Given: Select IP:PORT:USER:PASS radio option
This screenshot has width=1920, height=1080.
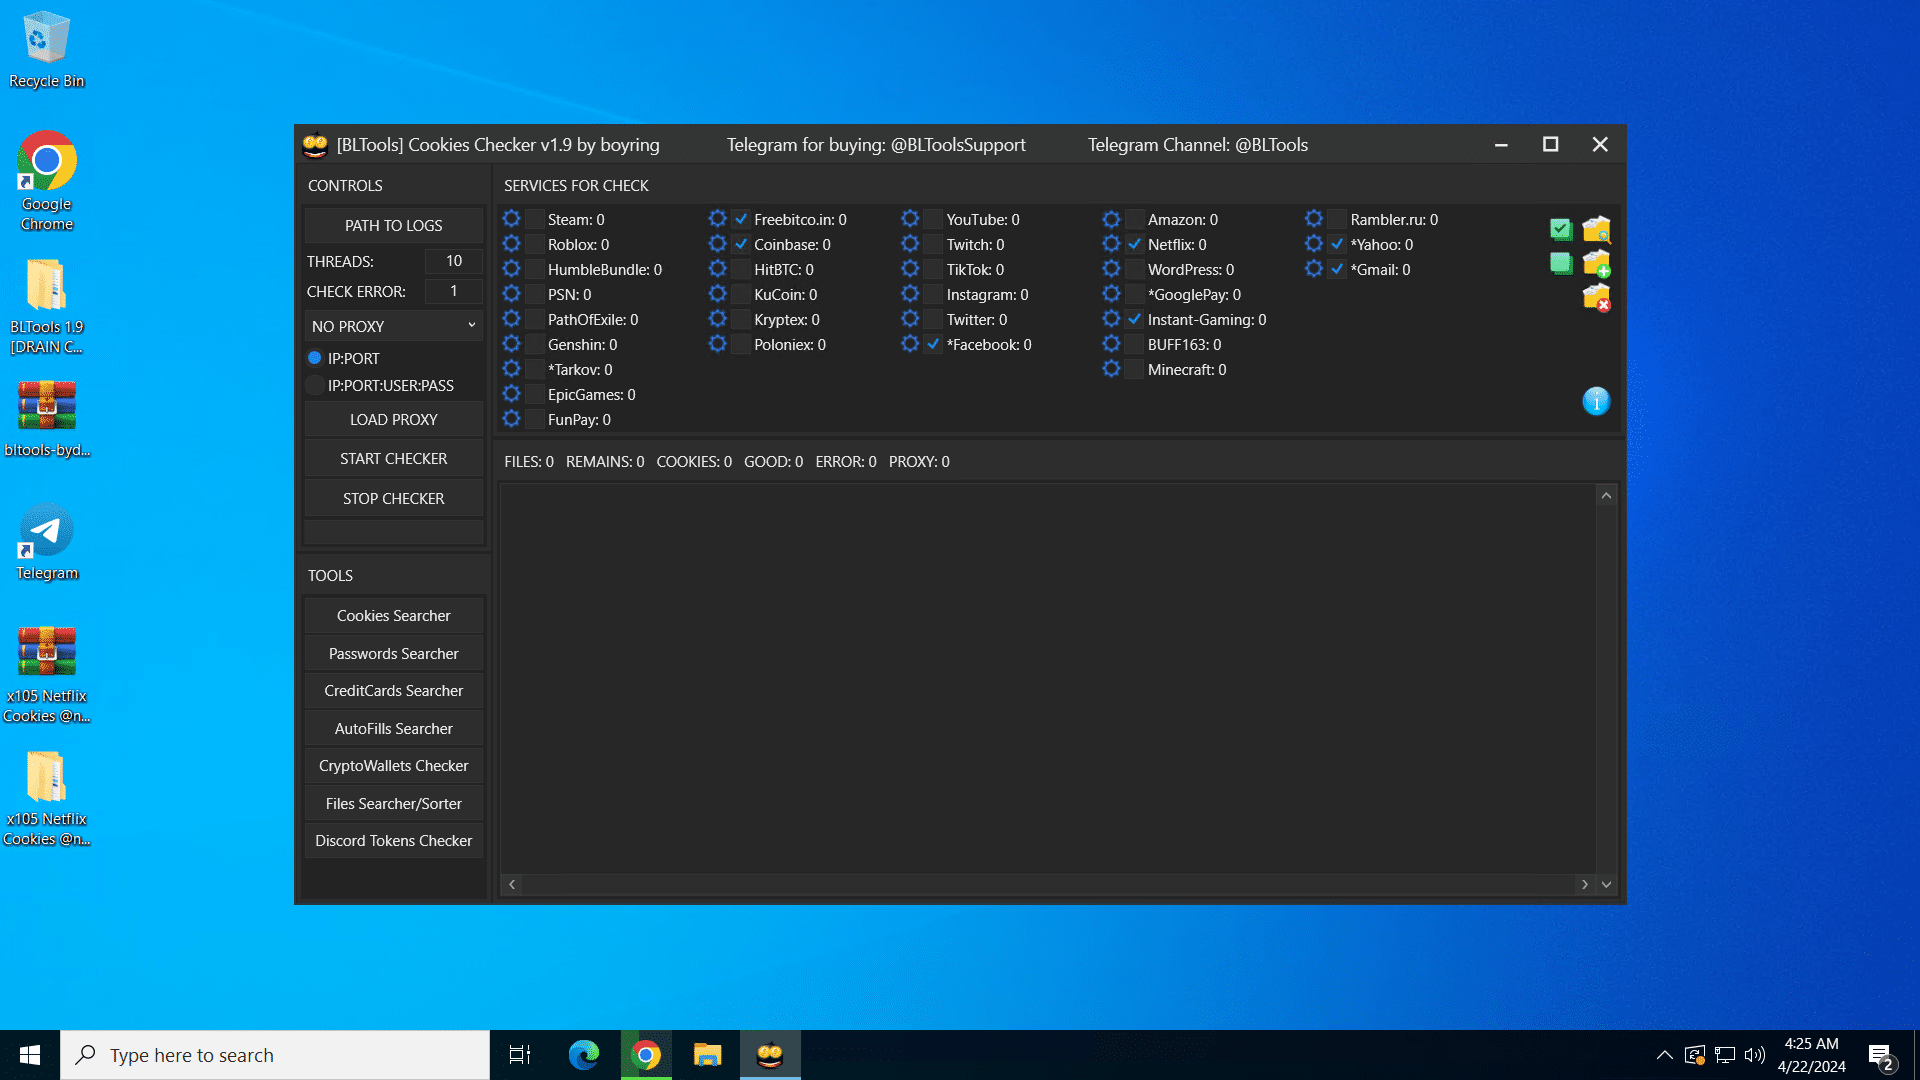Looking at the screenshot, I should [x=315, y=385].
